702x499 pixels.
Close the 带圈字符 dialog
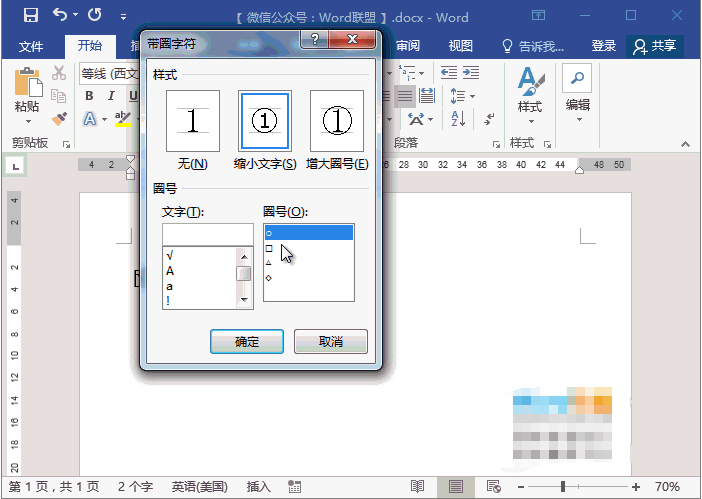352,39
